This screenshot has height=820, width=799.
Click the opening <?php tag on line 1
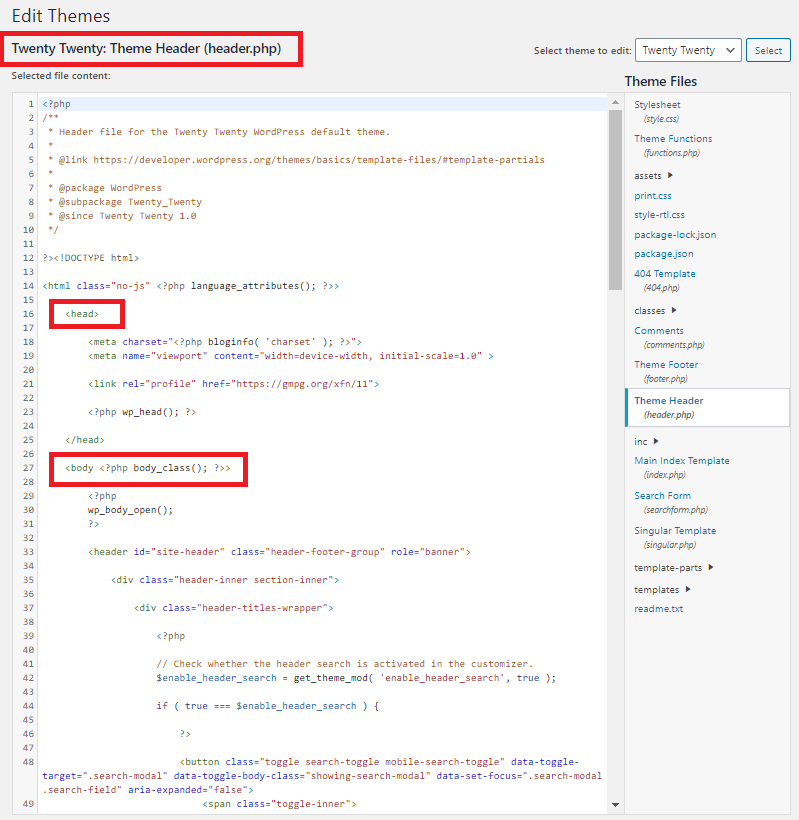click(56, 104)
